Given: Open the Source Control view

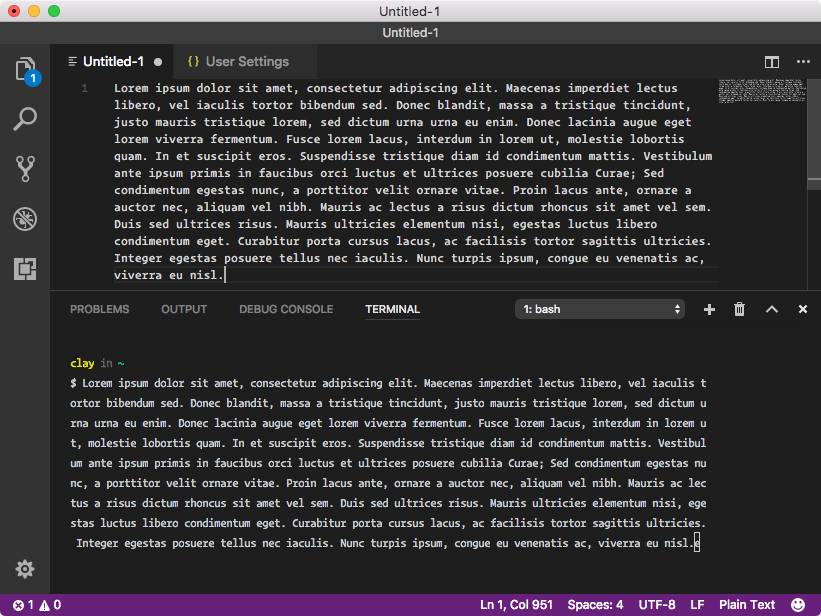Looking at the screenshot, I should click(25, 169).
